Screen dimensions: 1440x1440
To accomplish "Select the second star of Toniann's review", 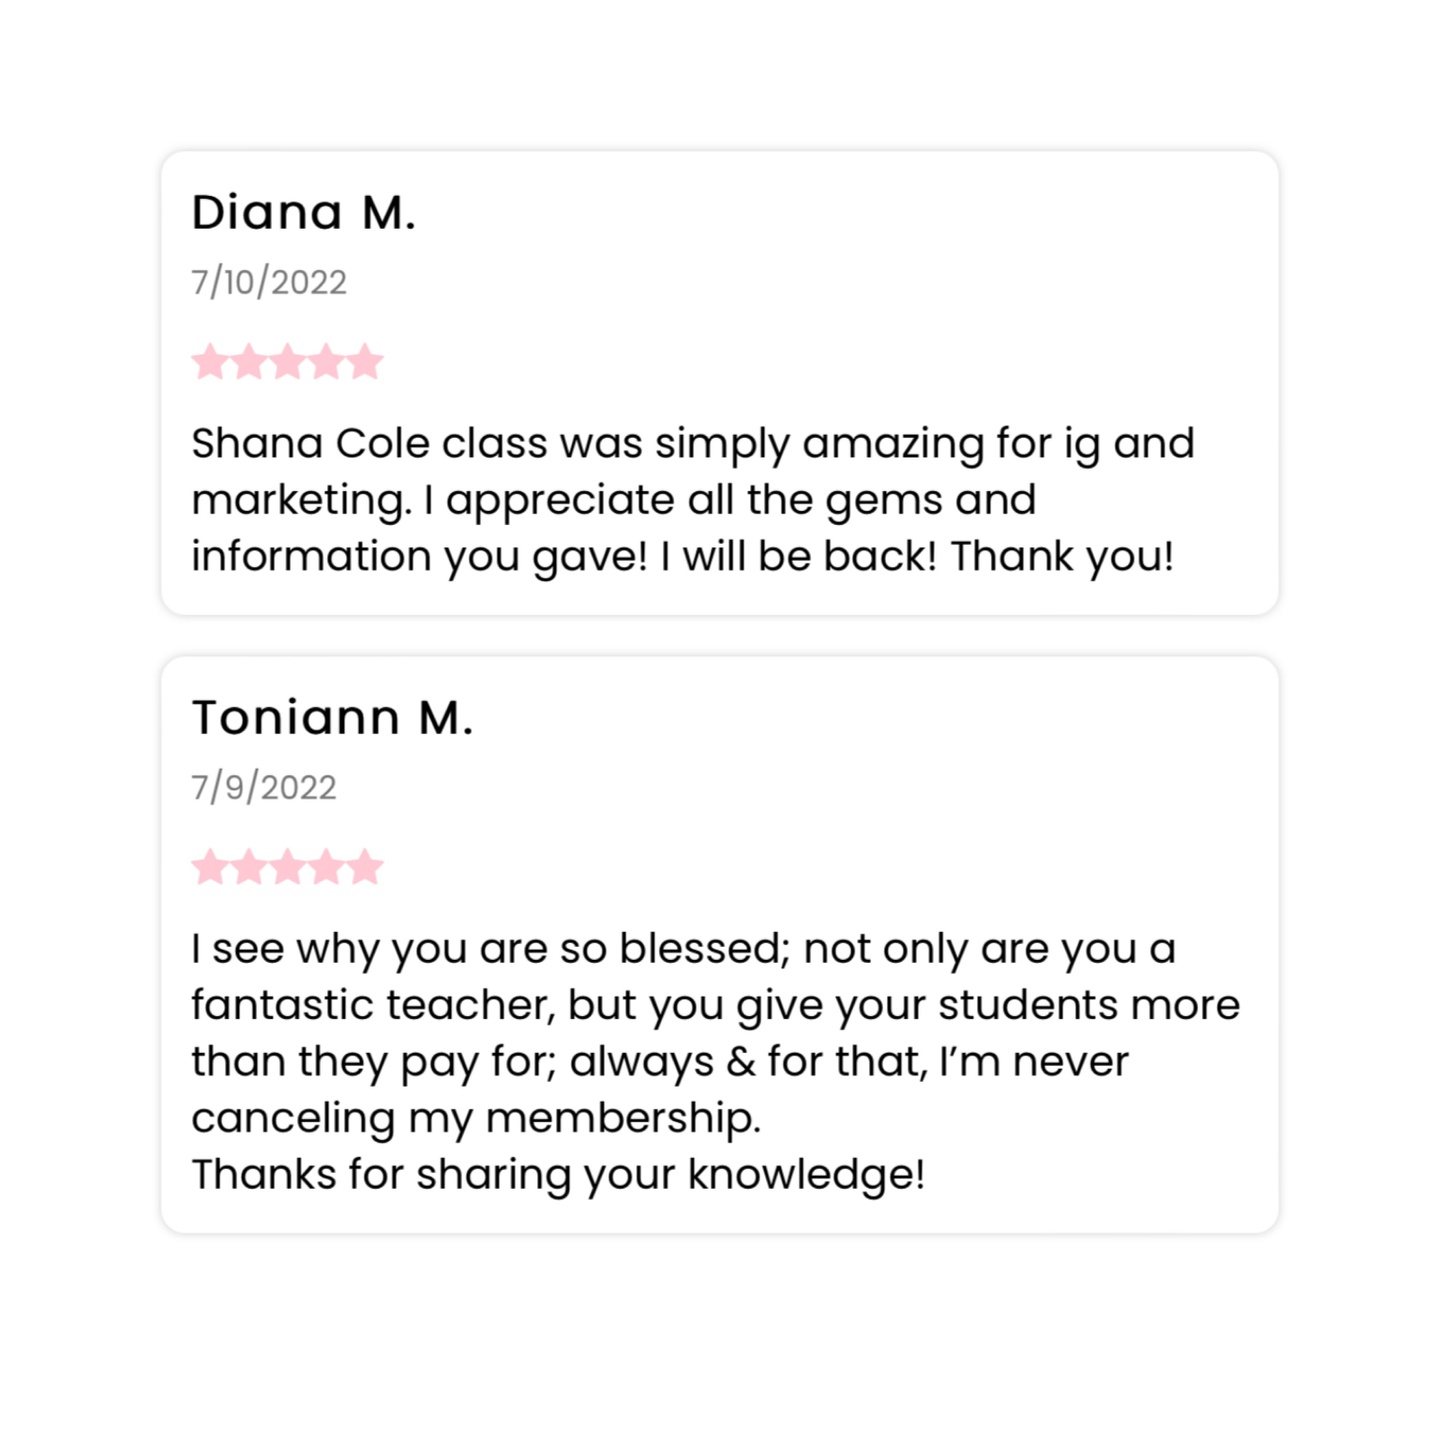I will pyautogui.click(x=249, y=867).
